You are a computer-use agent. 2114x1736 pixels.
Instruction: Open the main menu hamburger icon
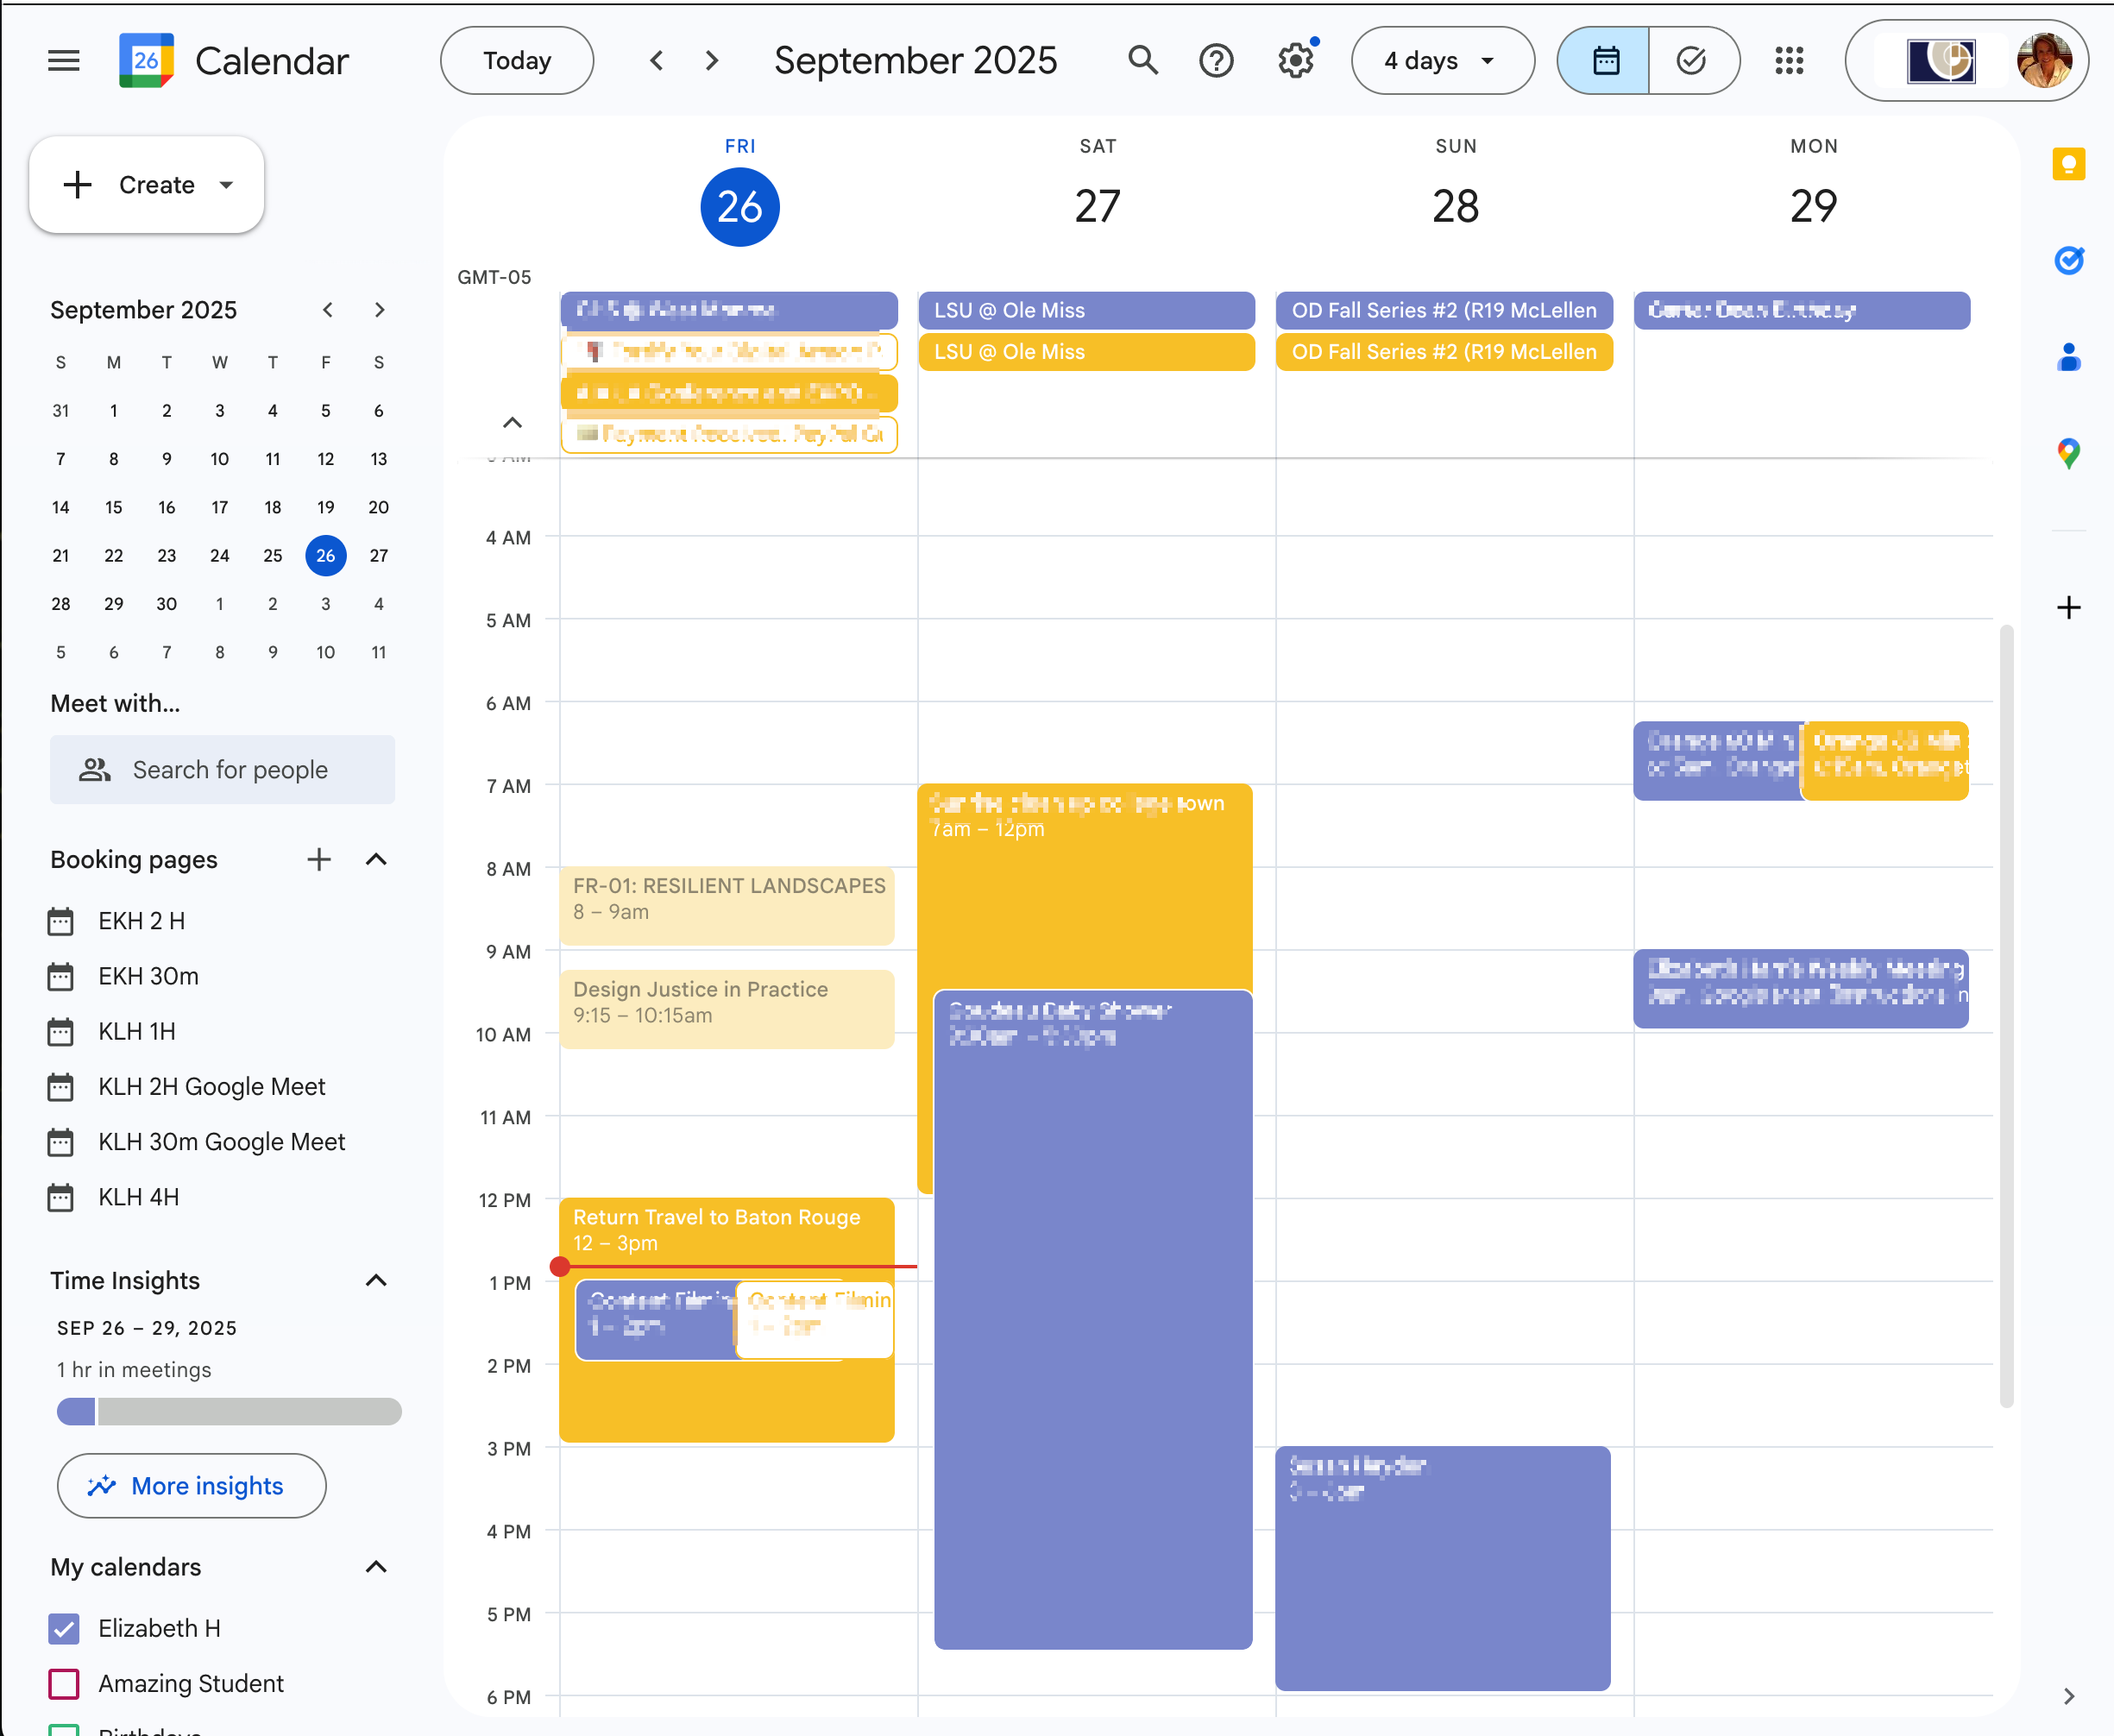click(63, 61)
